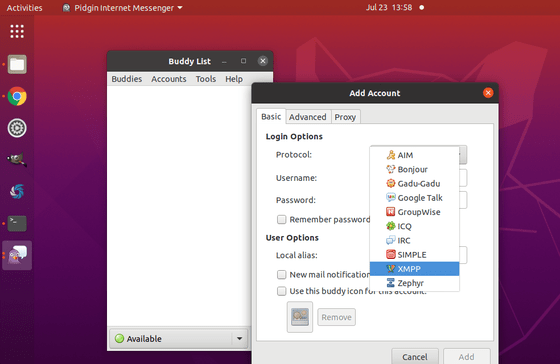Select the Google Talk protocol icon

[391, 198]
